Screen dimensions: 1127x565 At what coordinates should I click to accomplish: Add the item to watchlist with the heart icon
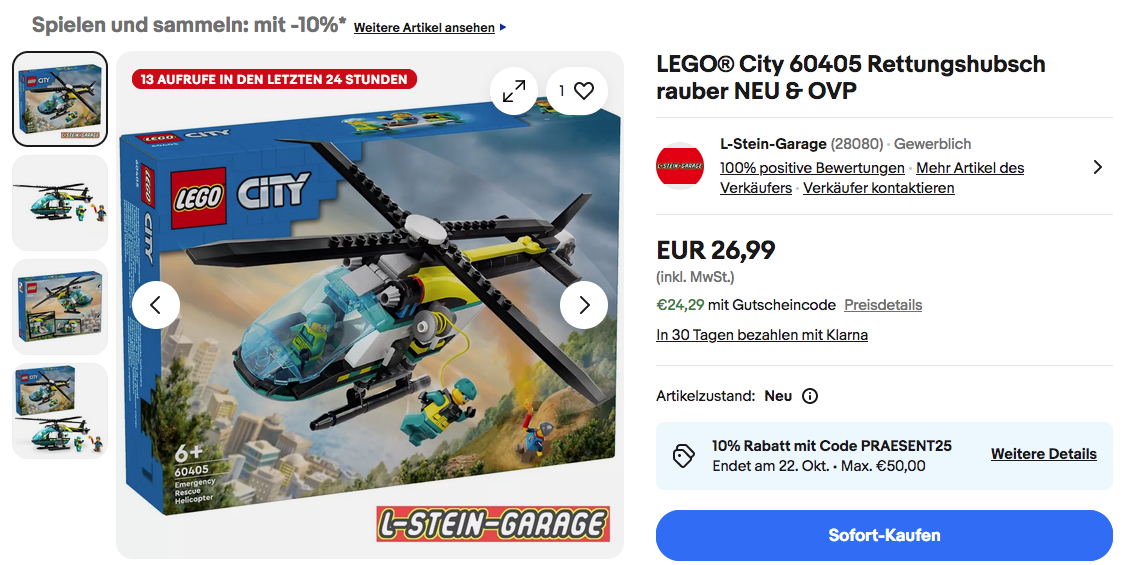click(x=576, y=91)
